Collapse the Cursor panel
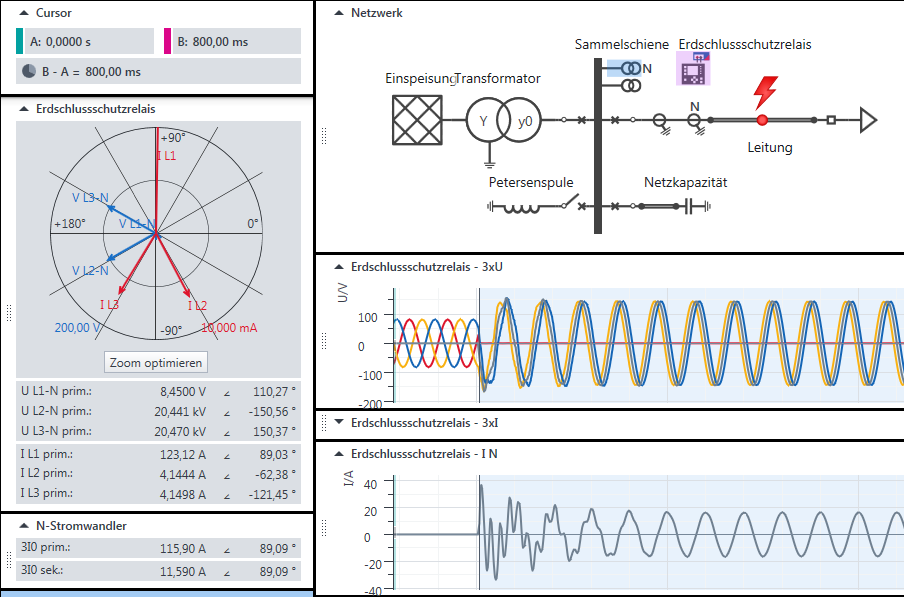This screenshot has height=597, width=904. coord(24,13)
